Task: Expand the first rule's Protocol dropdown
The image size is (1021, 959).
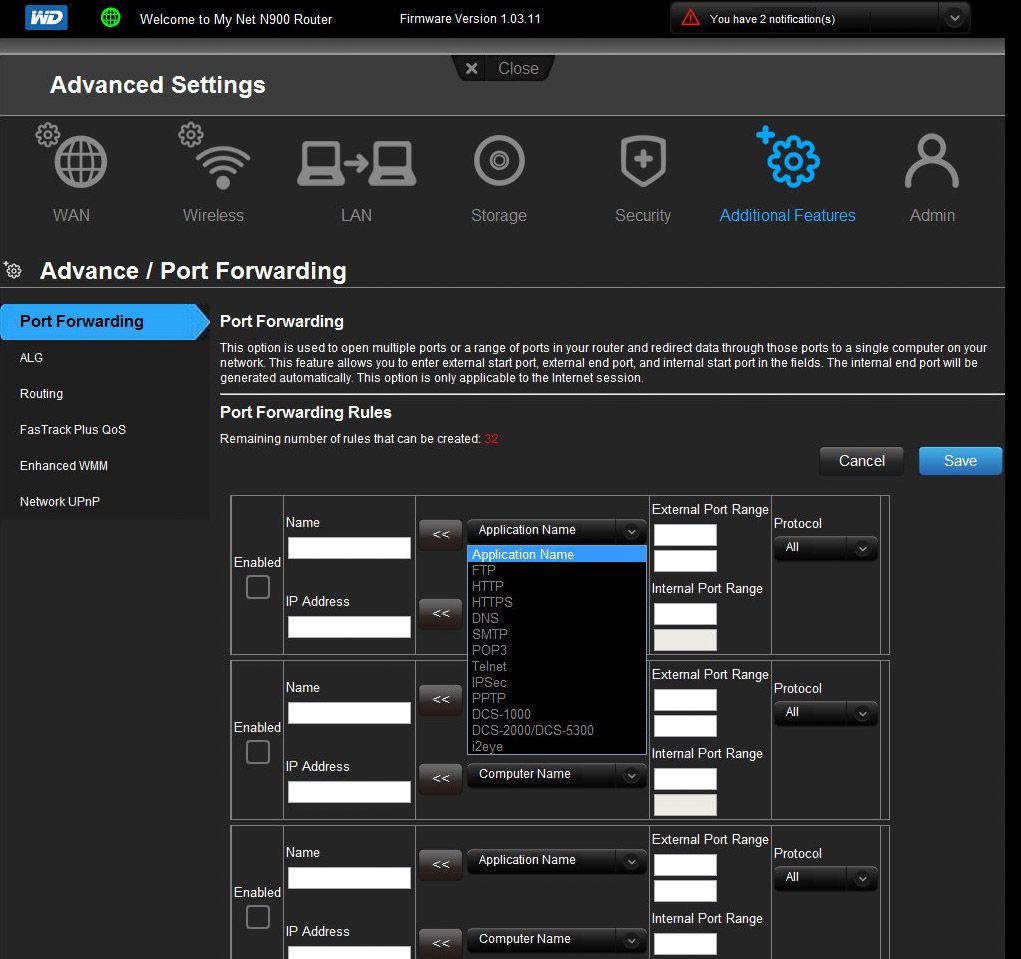Action: [825, 548]
